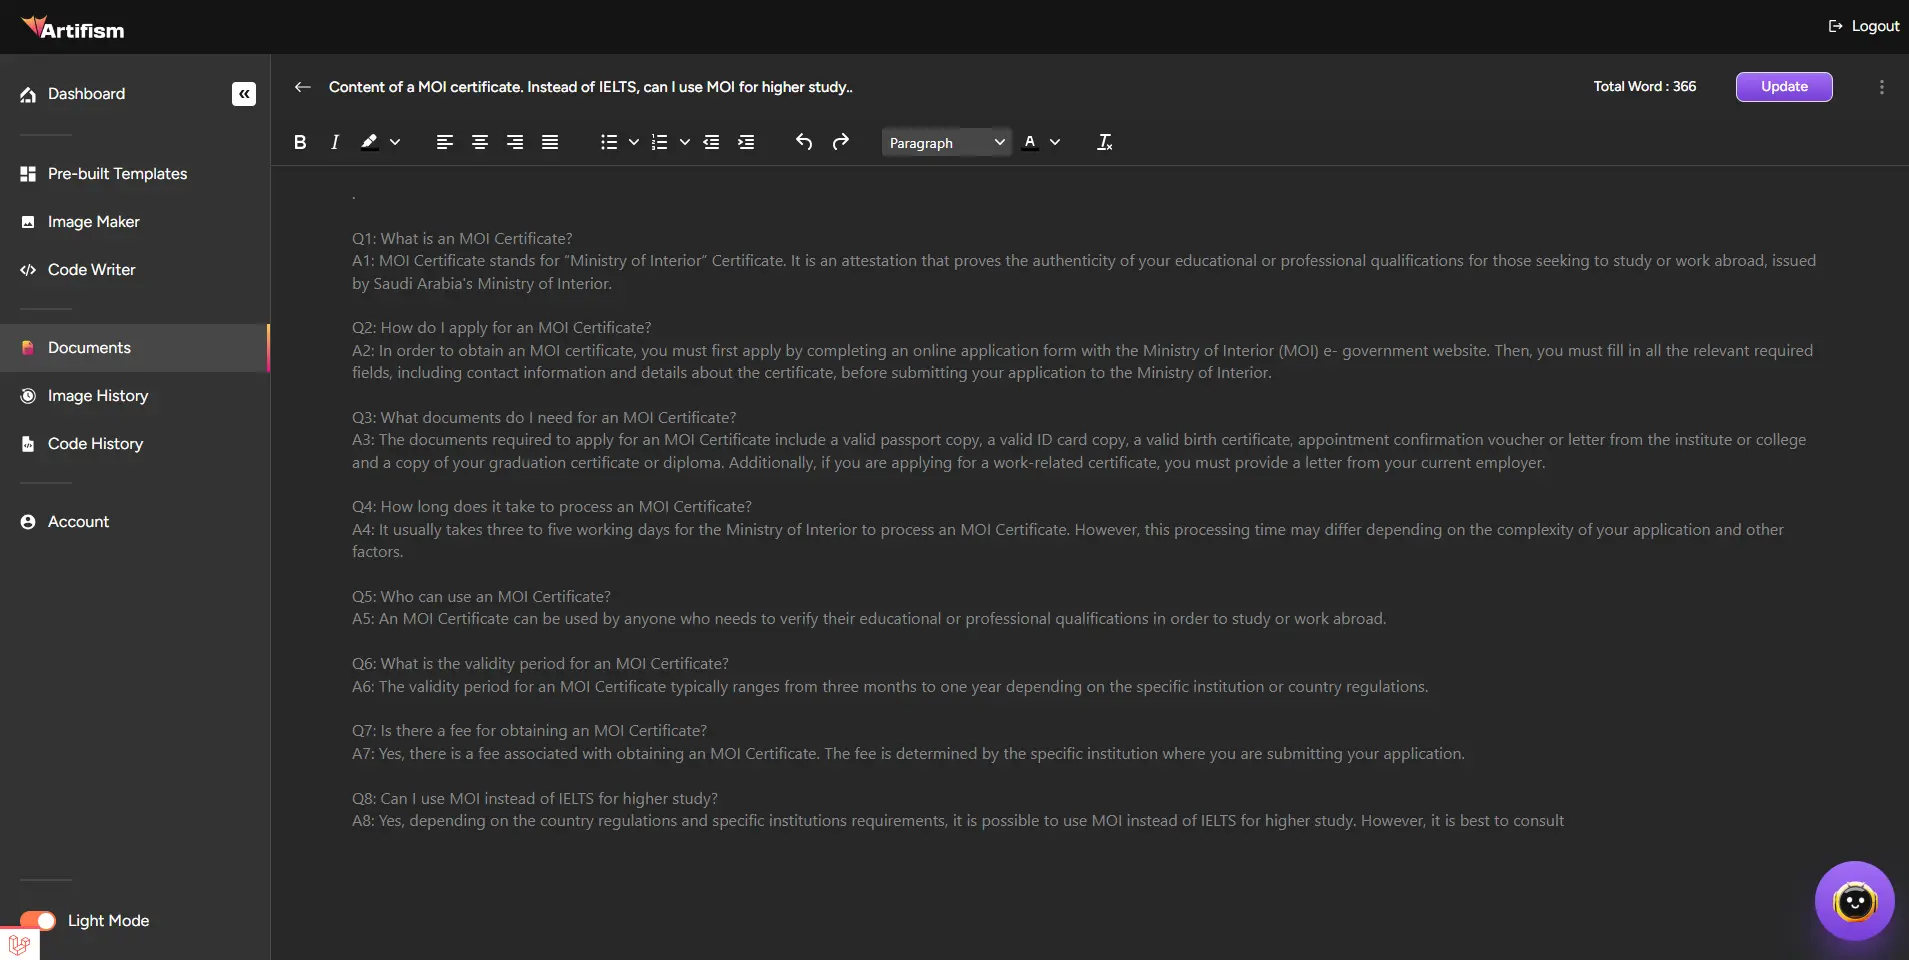Insert a numbered list
Image resolution: width=1909 pixels, height=960 pixels.
659,142
